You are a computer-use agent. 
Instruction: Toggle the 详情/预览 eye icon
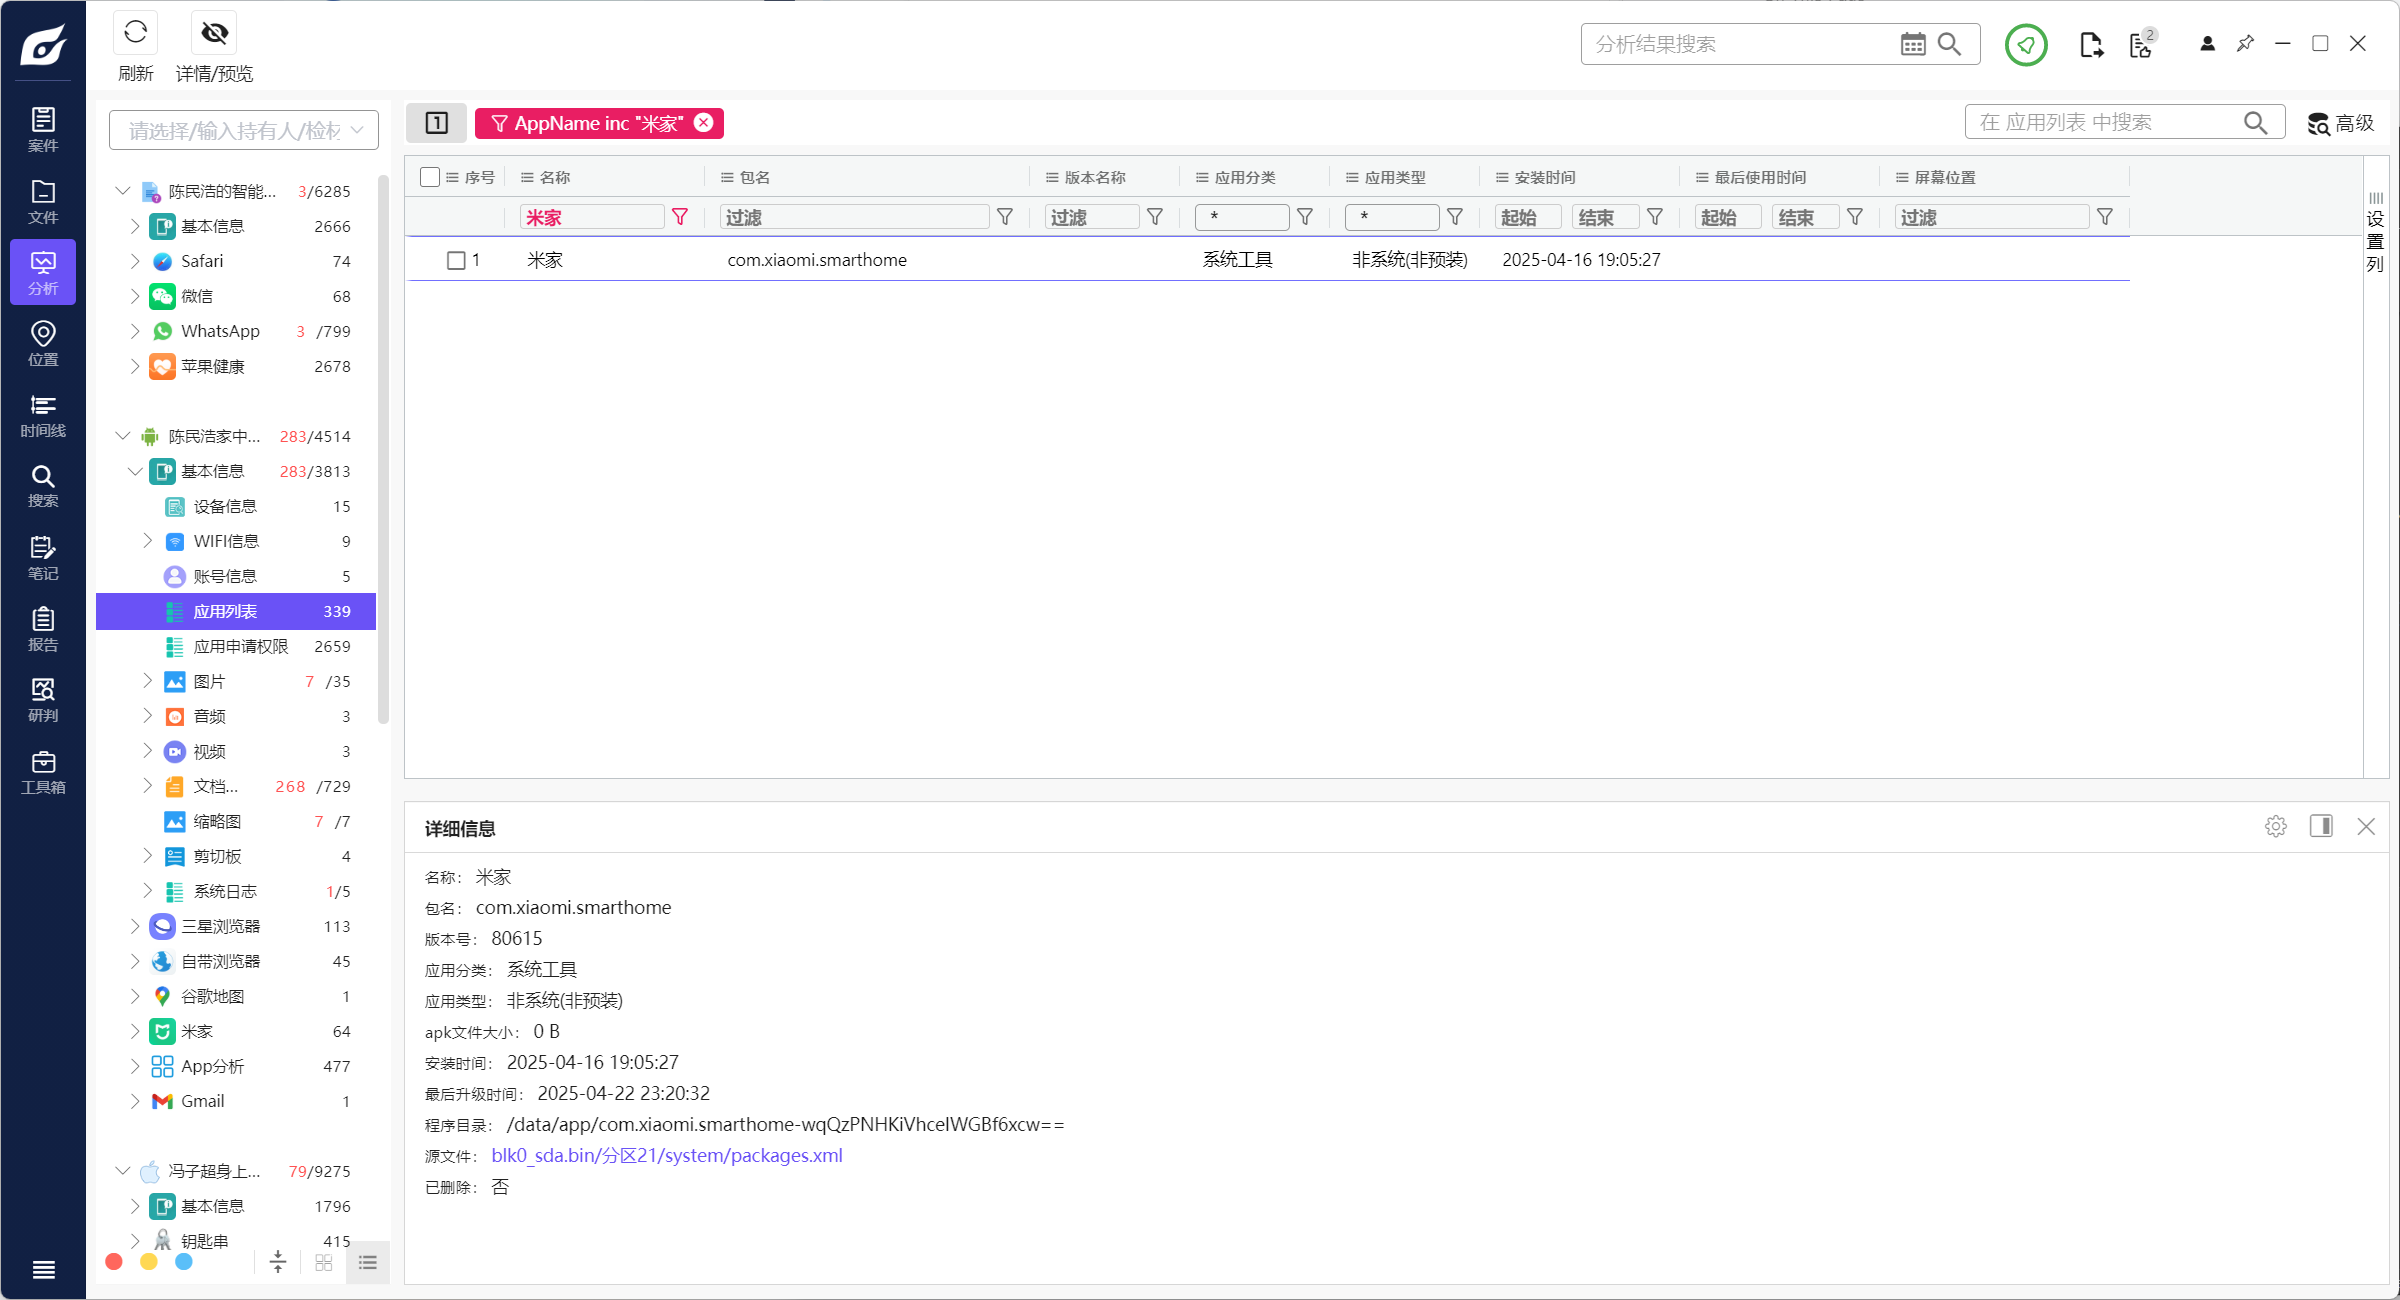pos(214,33)
